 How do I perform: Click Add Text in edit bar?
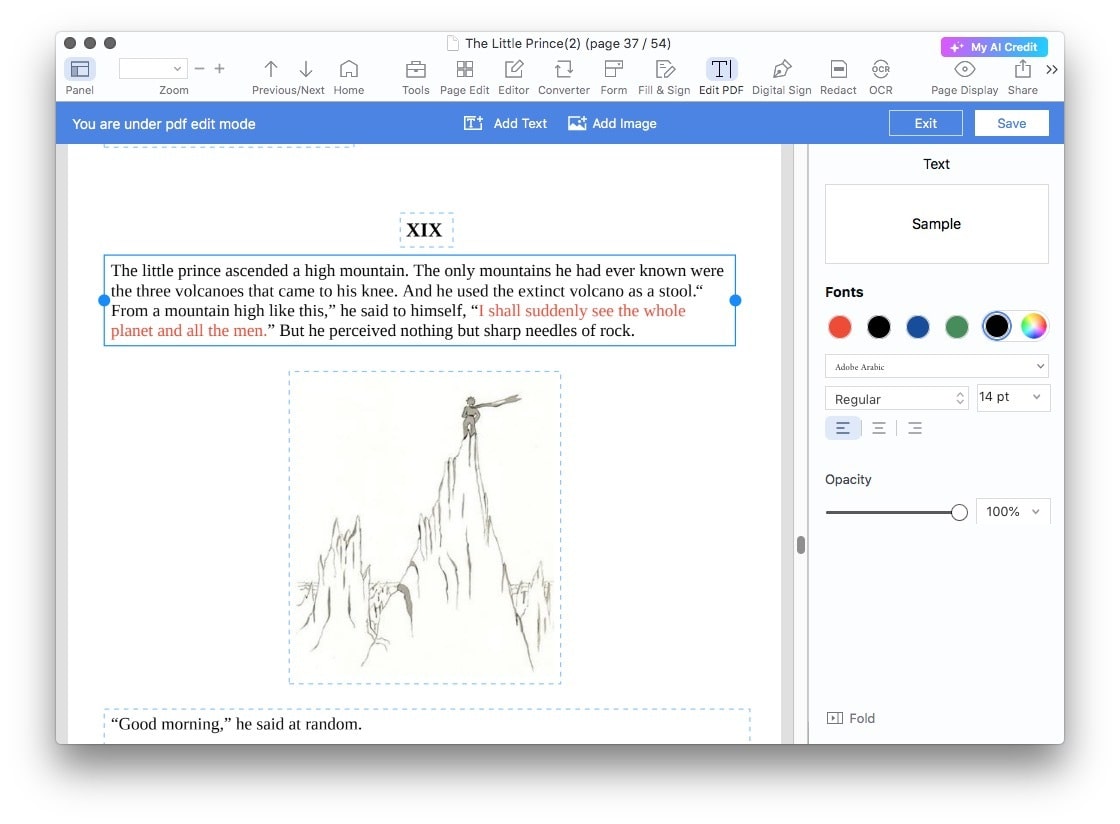click(x=506, y=124)
